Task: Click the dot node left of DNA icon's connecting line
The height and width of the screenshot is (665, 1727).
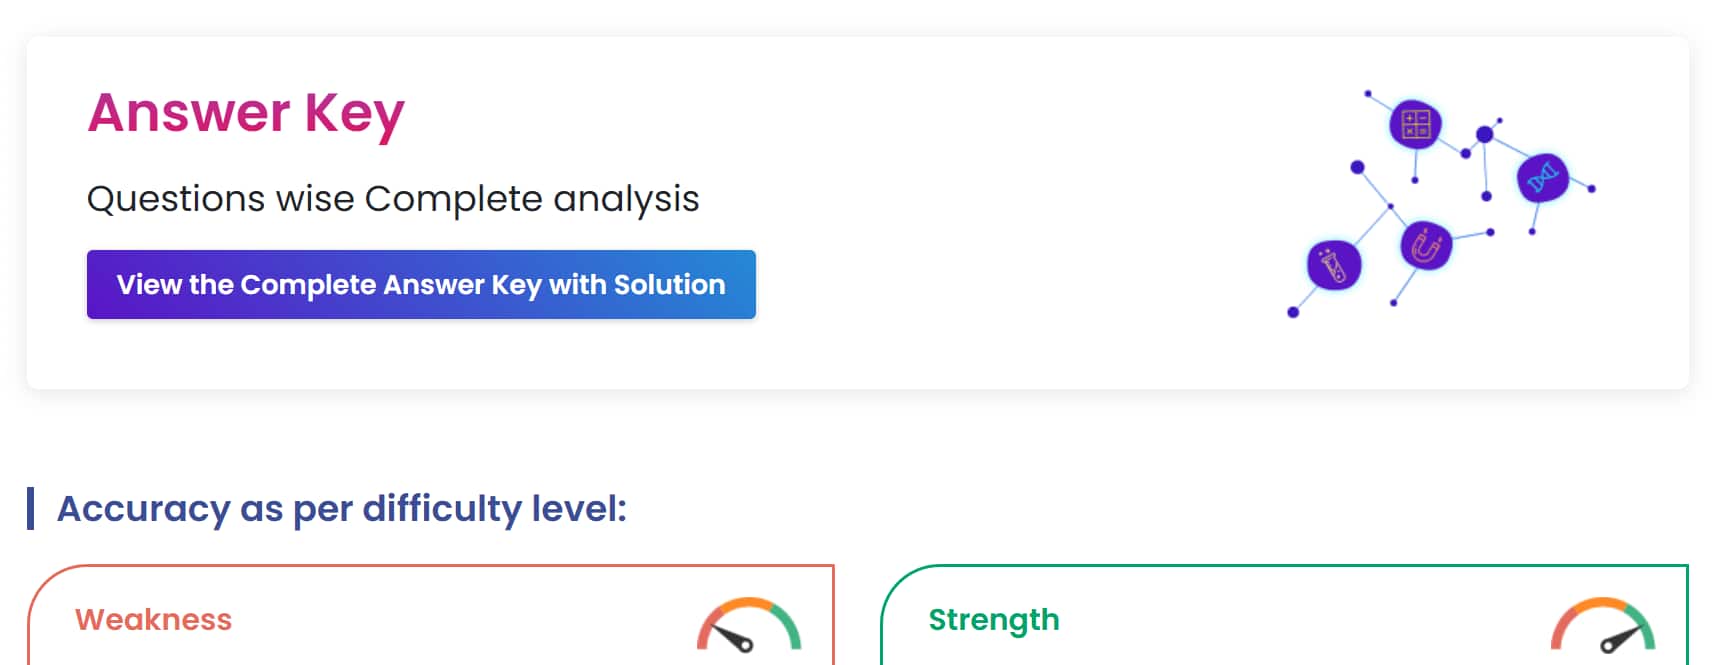Action: click(x=1466, y=154)
